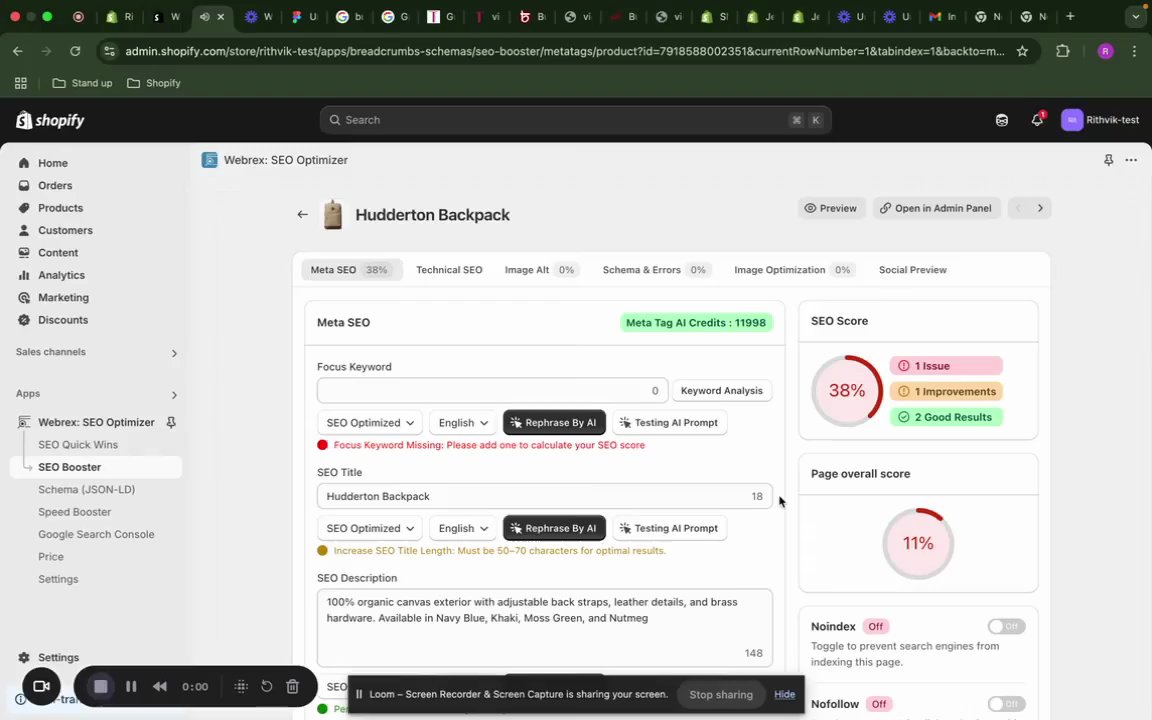Open Products via tag icon

(24, 208)
